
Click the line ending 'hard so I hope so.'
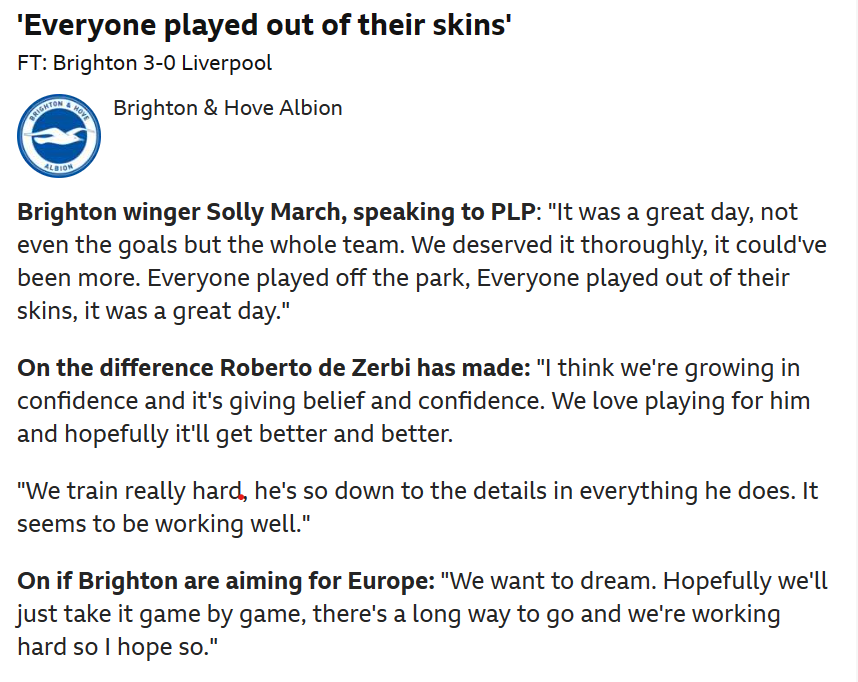pyautogui.click(x=118, y=646)
